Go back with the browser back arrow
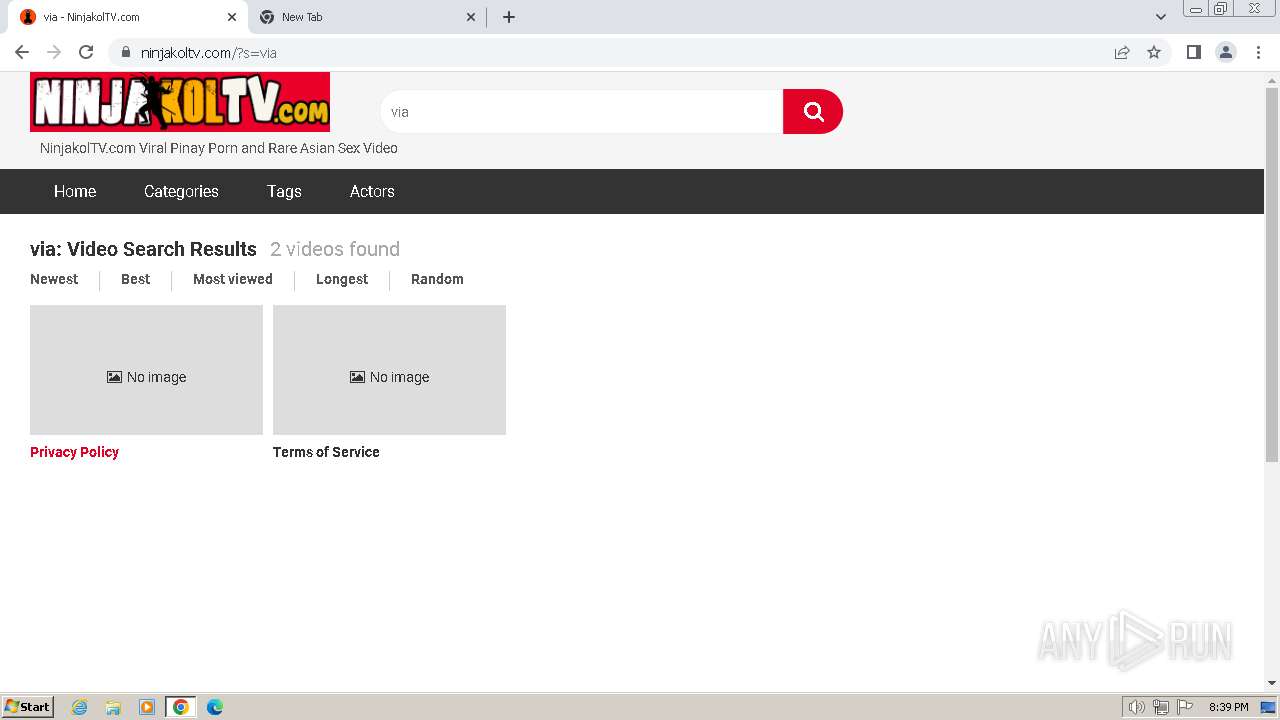 tap(22, 52)
